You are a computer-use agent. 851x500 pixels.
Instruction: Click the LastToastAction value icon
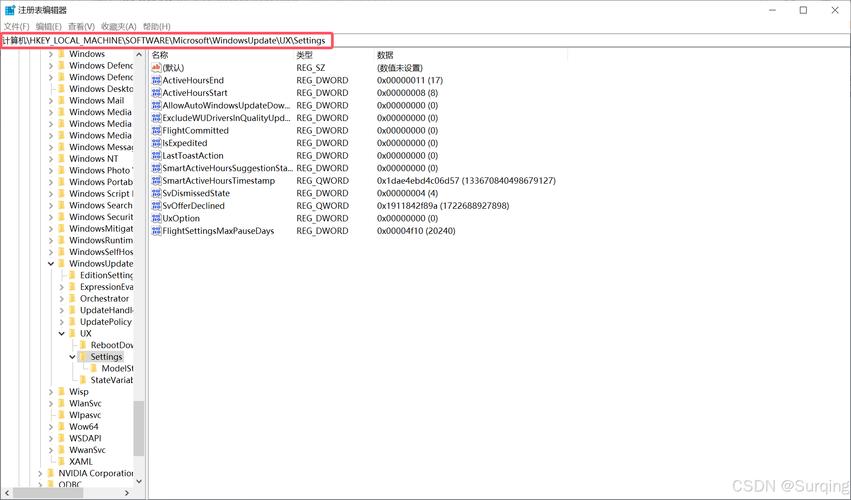click(156, 155)
